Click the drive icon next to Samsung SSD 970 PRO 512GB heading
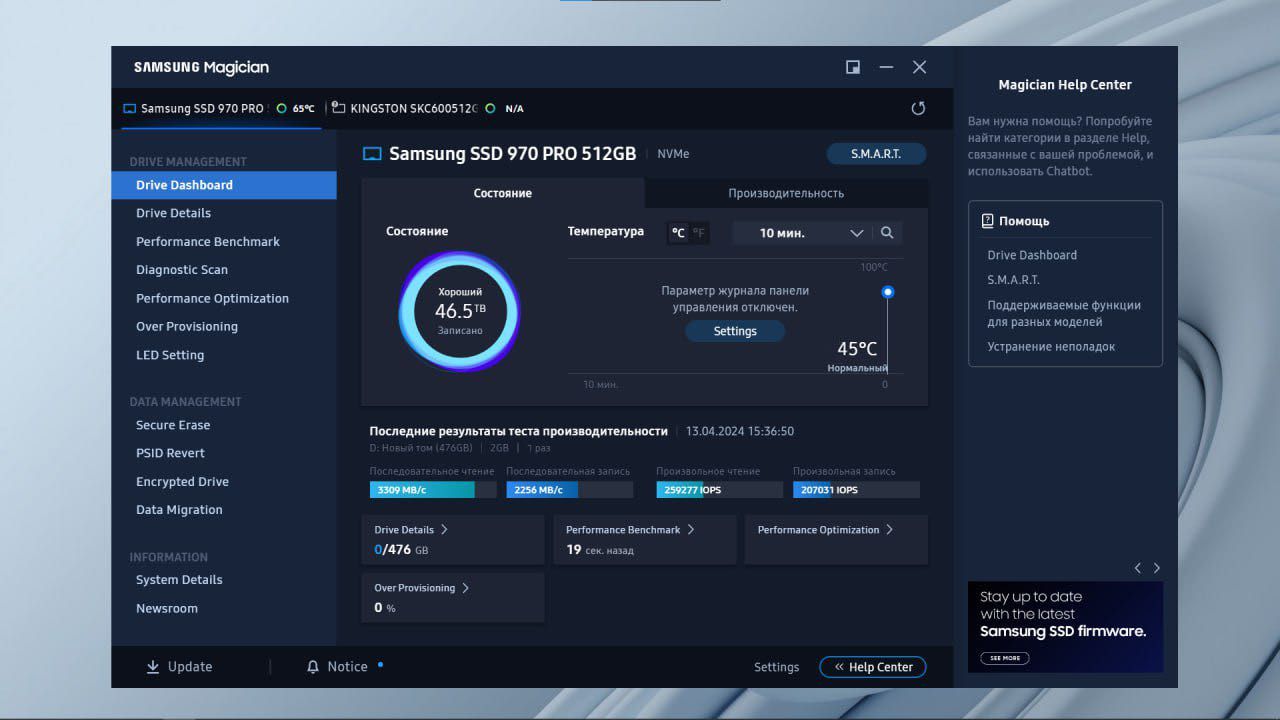1280x720 pixels. [x=372, y=154]
